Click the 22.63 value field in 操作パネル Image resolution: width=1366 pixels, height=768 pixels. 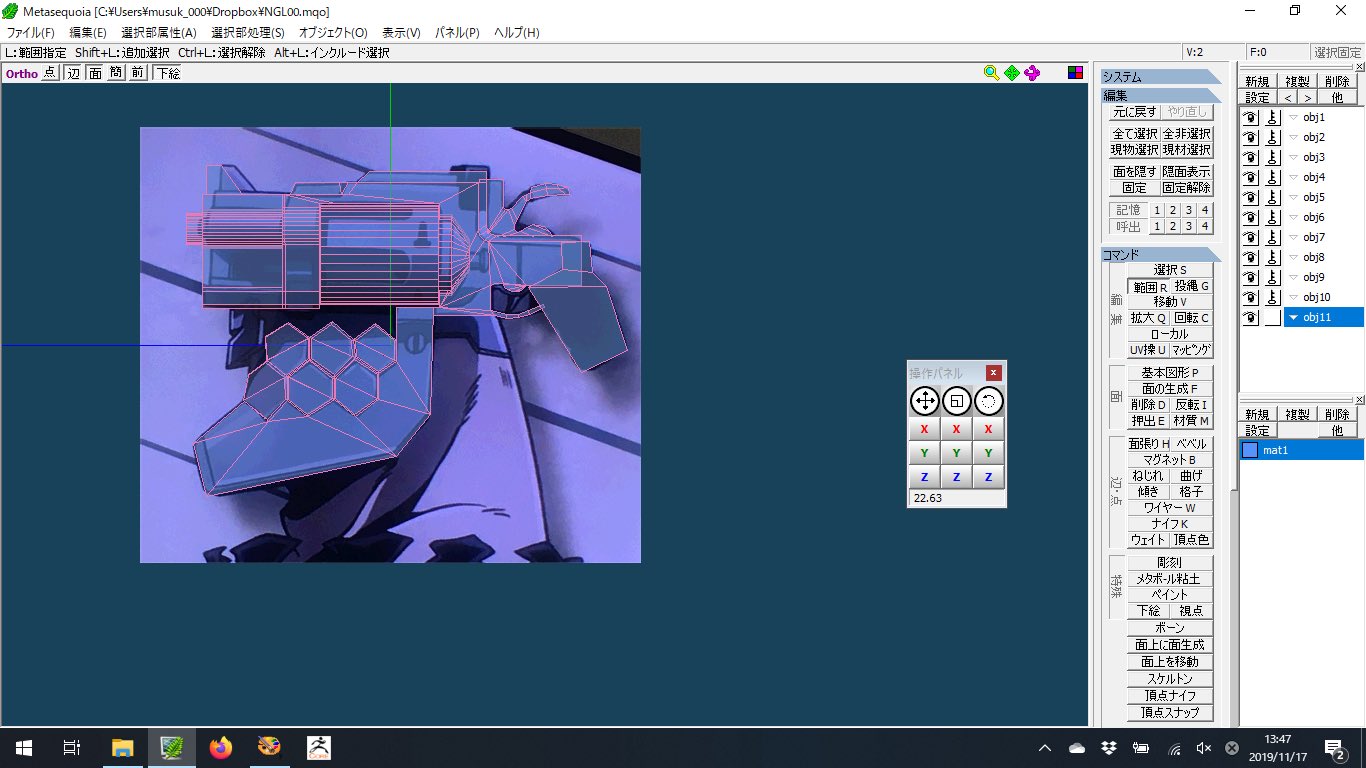click(x=957, y=498)
